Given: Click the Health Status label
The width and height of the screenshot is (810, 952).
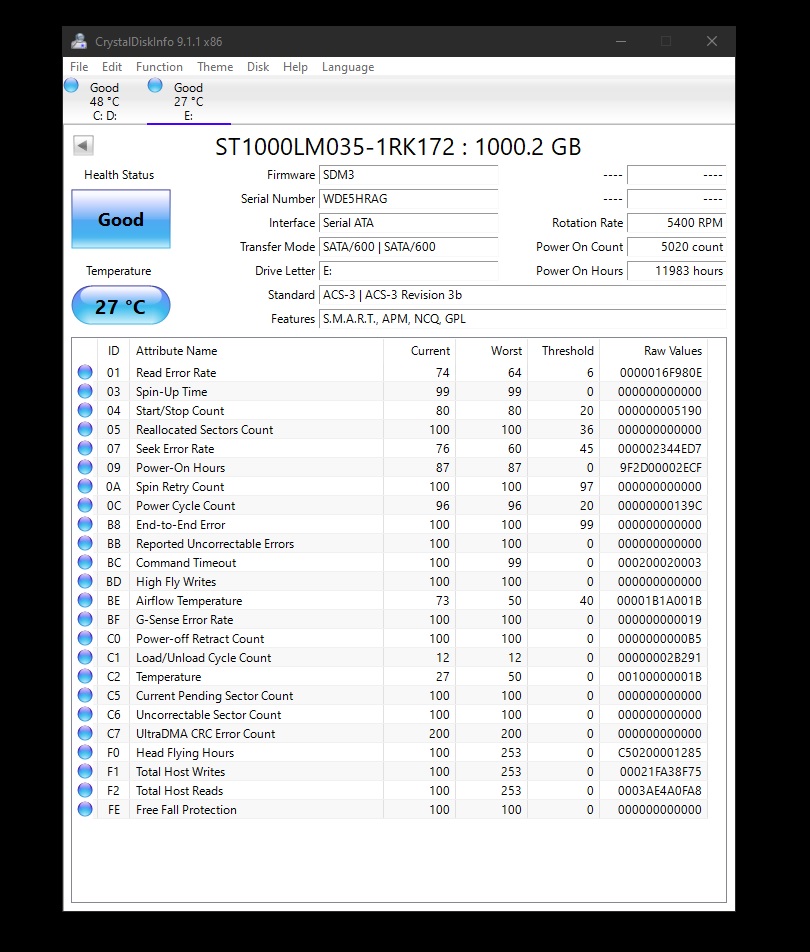Looking at the screenshot, I should [119, 175].
